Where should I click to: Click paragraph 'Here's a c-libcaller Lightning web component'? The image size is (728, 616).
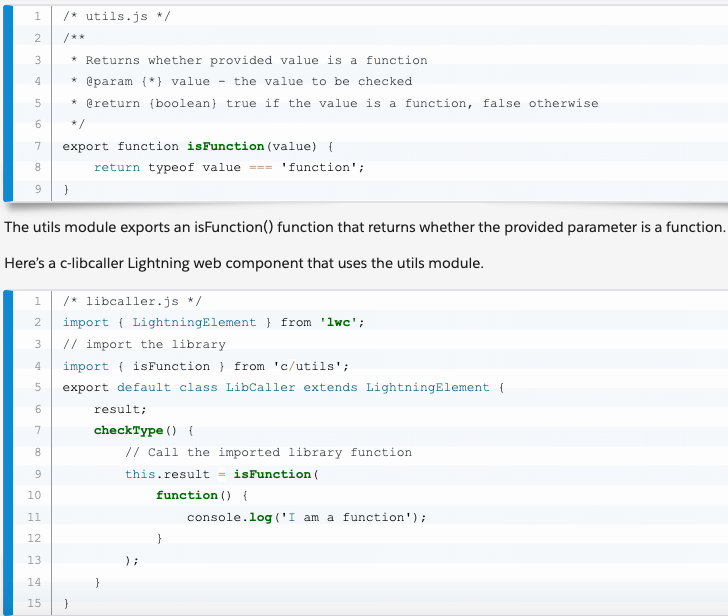(x=244, y=263)
